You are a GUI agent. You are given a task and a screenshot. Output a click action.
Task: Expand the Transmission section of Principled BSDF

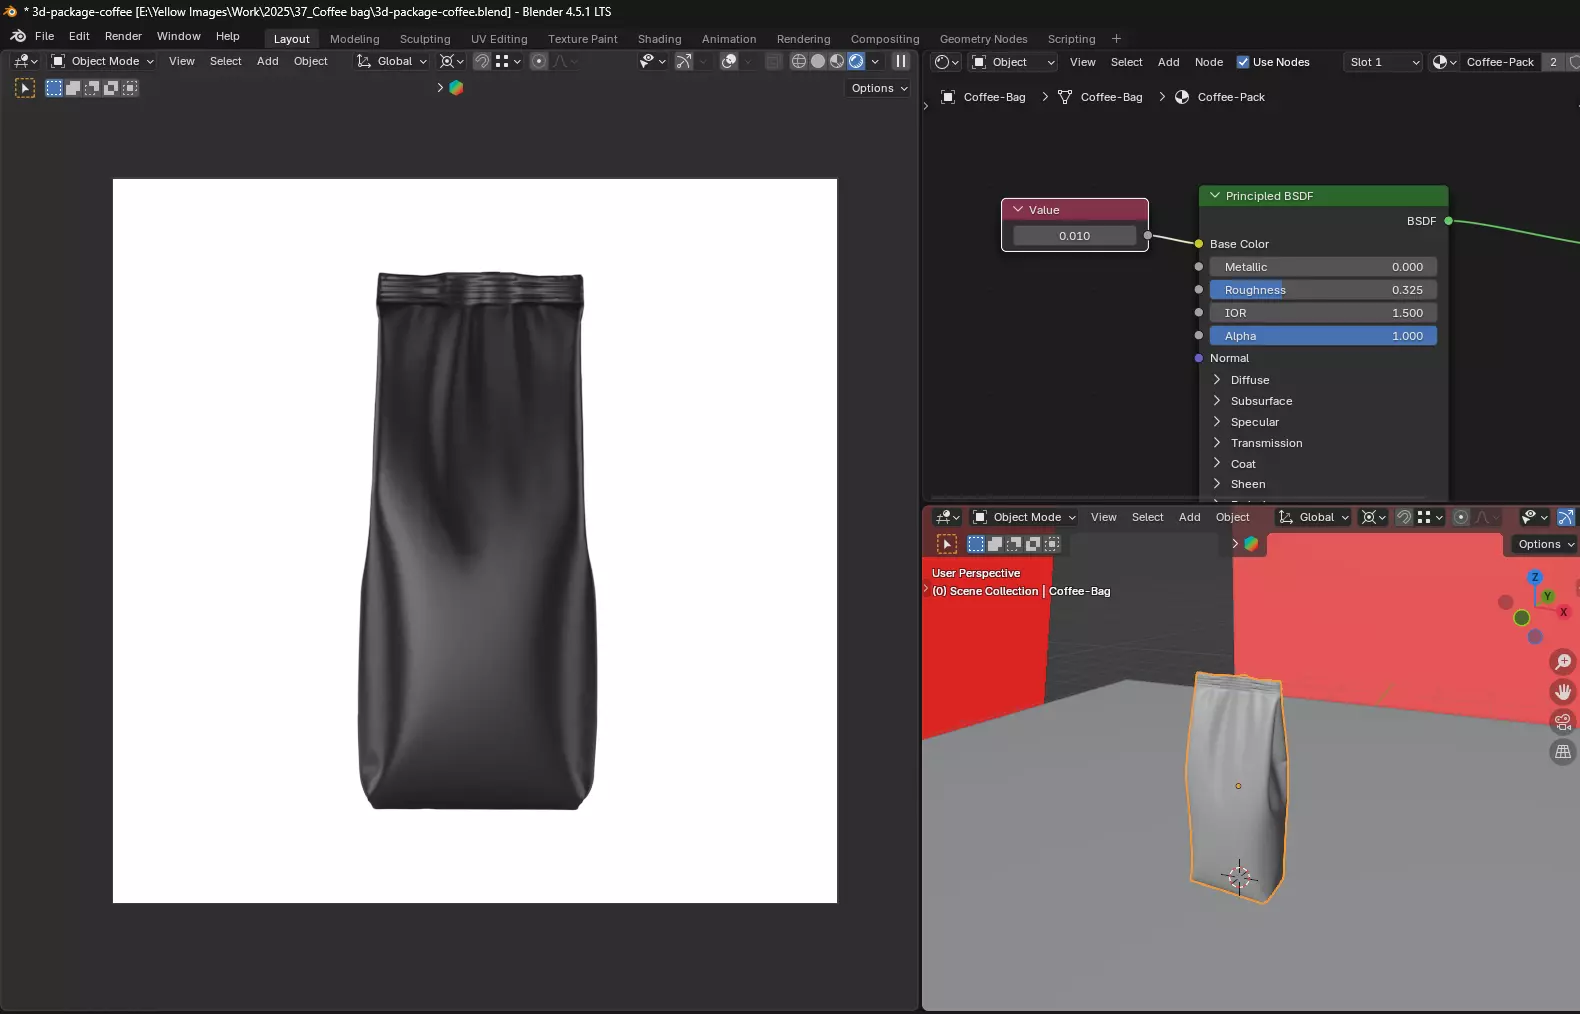tap(1217, 443)
